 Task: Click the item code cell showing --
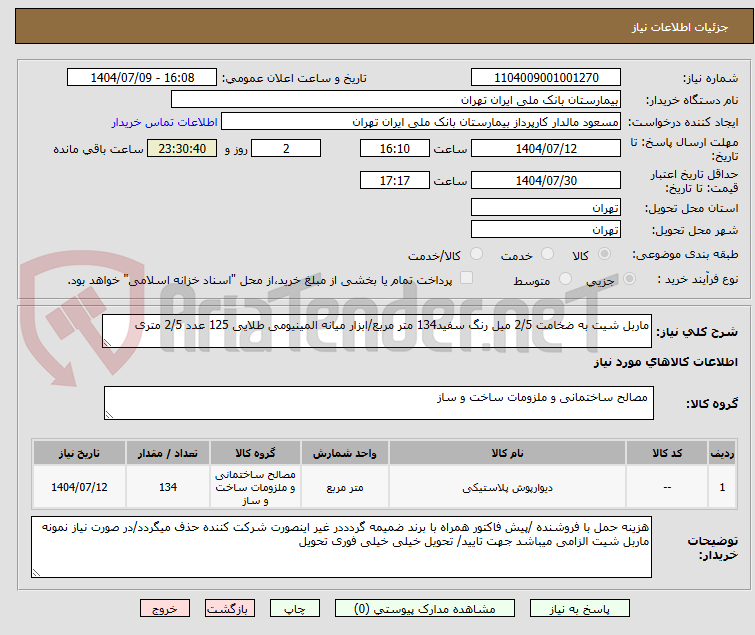click(667, 487)
